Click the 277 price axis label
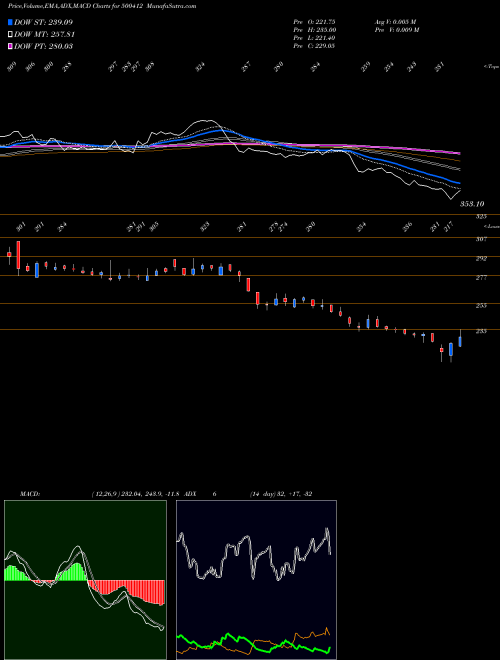The image size is (500, 660). point(481,278)
